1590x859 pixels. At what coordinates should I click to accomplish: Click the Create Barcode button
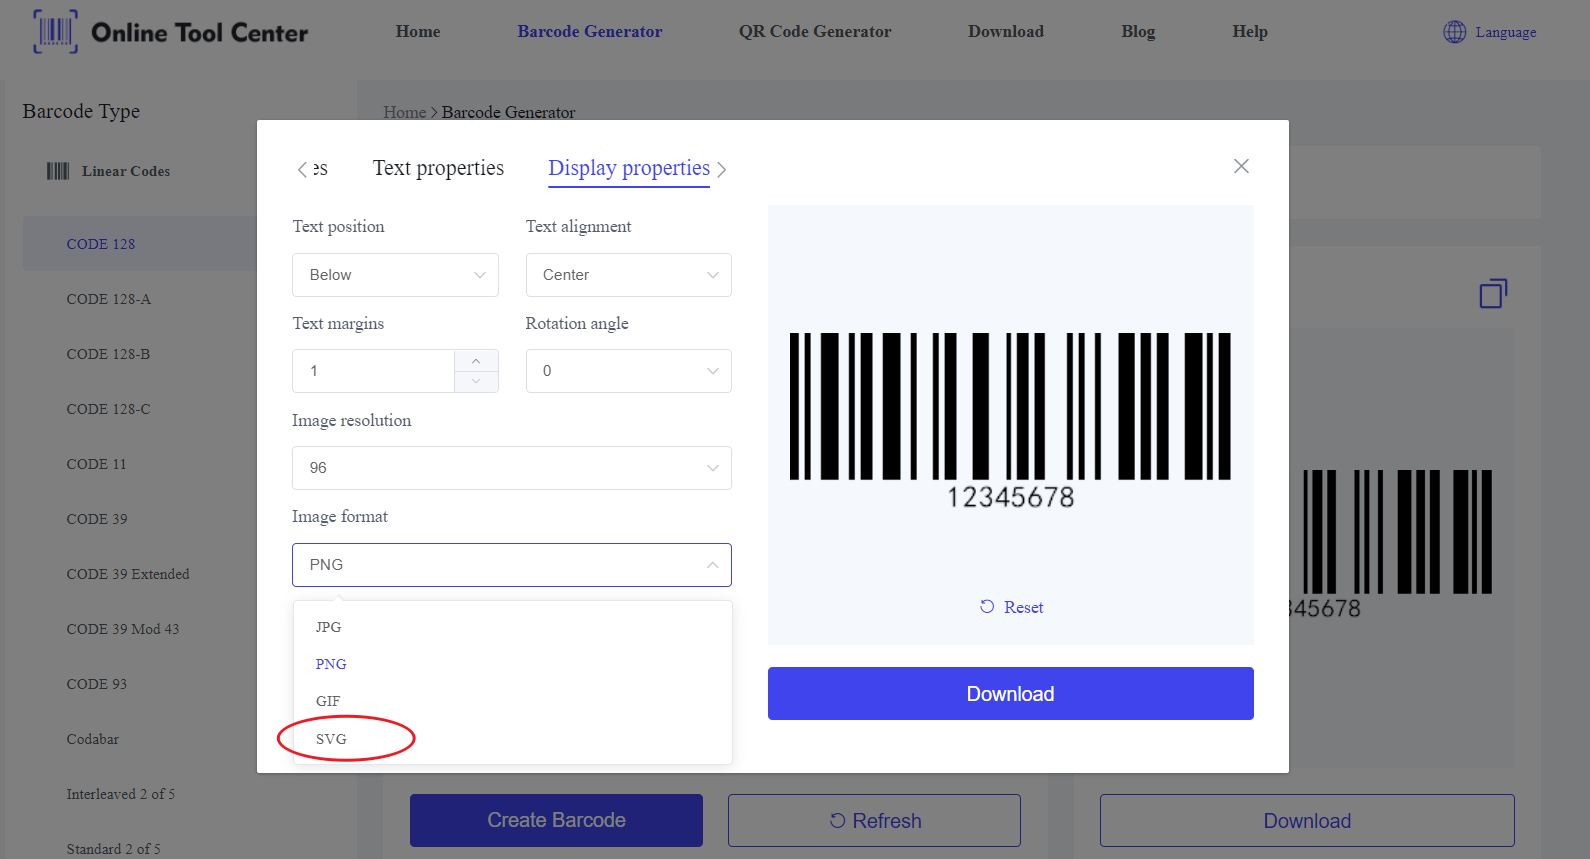pos(556,820)
